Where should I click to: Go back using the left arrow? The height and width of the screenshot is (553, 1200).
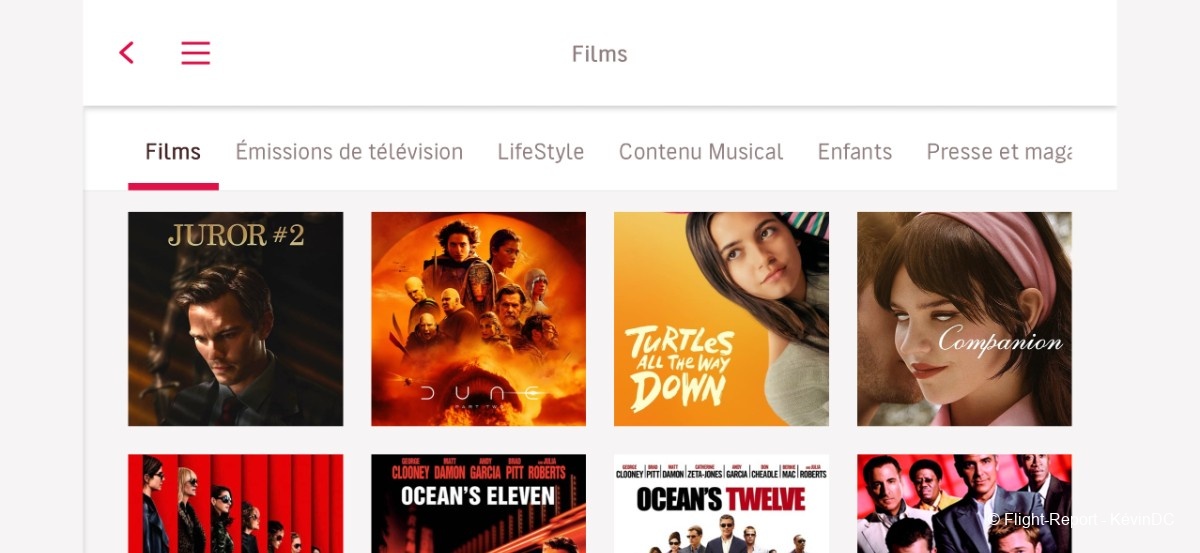coord(126,53)
